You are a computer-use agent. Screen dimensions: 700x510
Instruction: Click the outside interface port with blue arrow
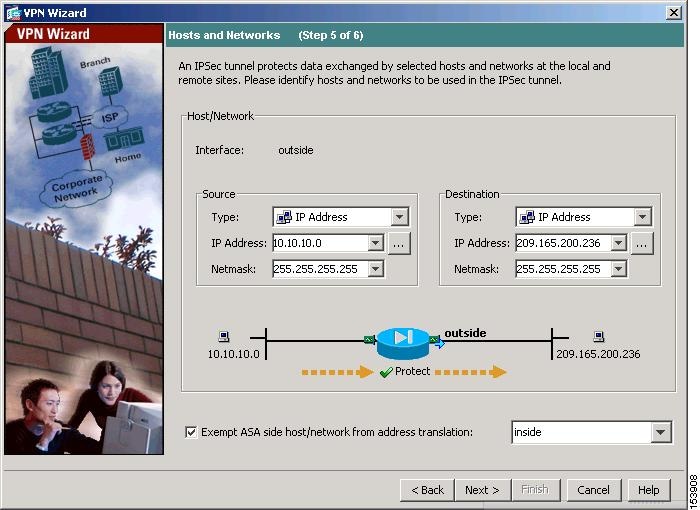pyautogui.click(x=437, y=341)
